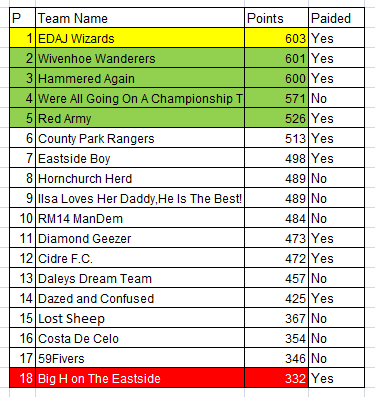Select the Hammered Again team cell
The image size is (375, 397).
point(140,78)
